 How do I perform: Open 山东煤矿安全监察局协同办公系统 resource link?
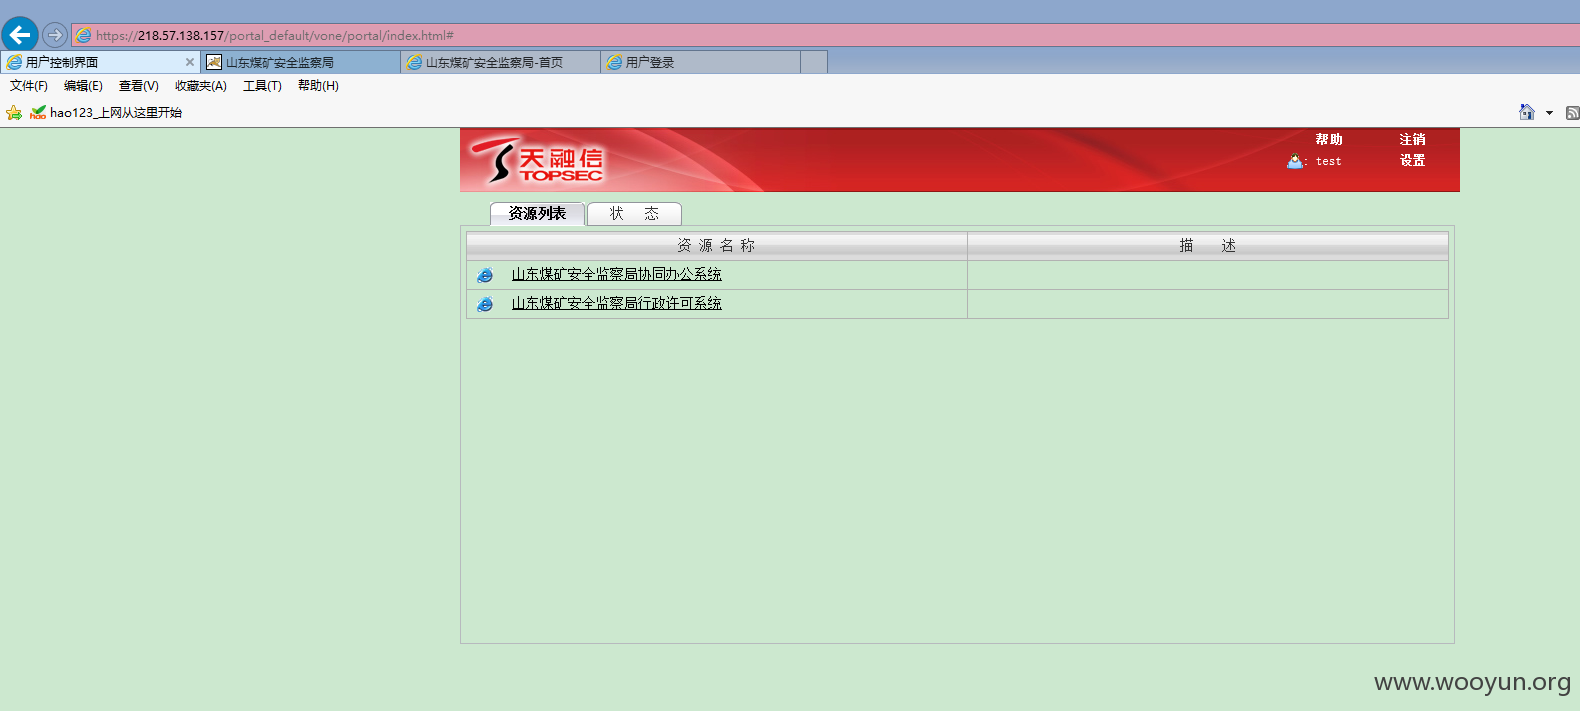[x=616, y=274]
